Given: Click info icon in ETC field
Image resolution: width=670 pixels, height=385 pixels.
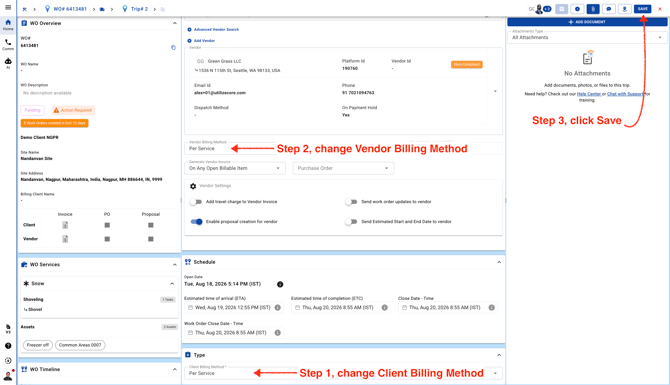Looking at the screenshot, I should click(x=385, y=308).
